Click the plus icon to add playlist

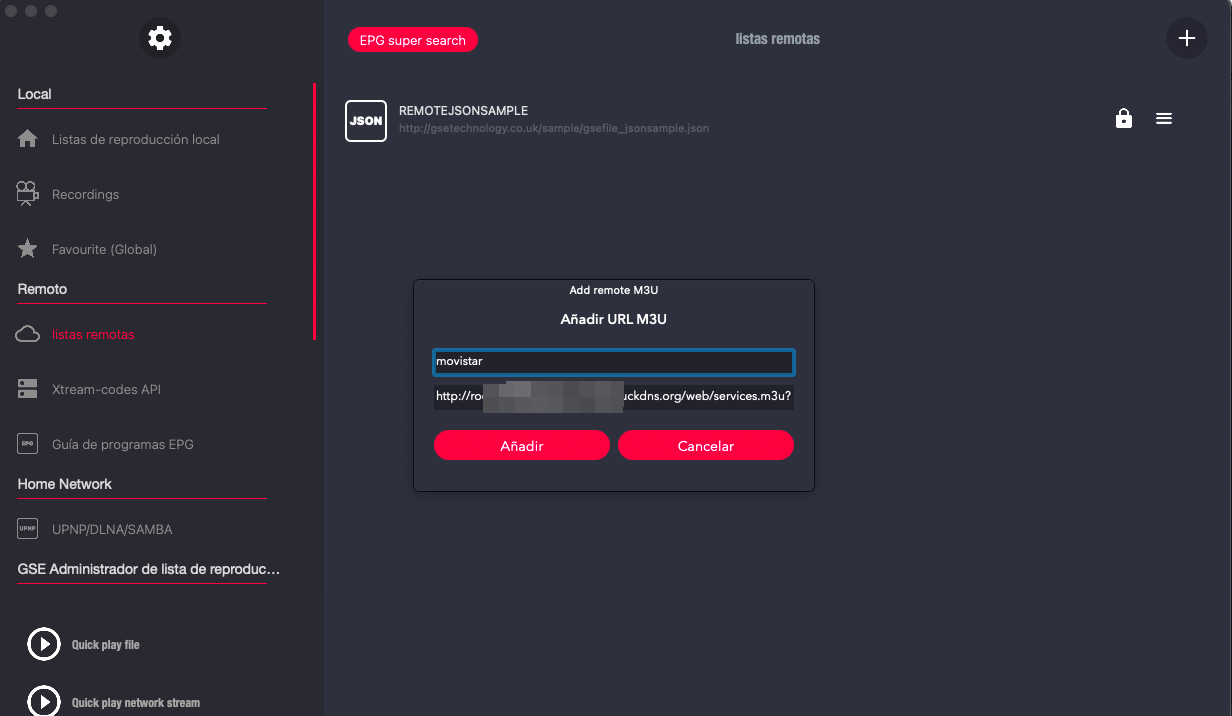[1186, 39]
